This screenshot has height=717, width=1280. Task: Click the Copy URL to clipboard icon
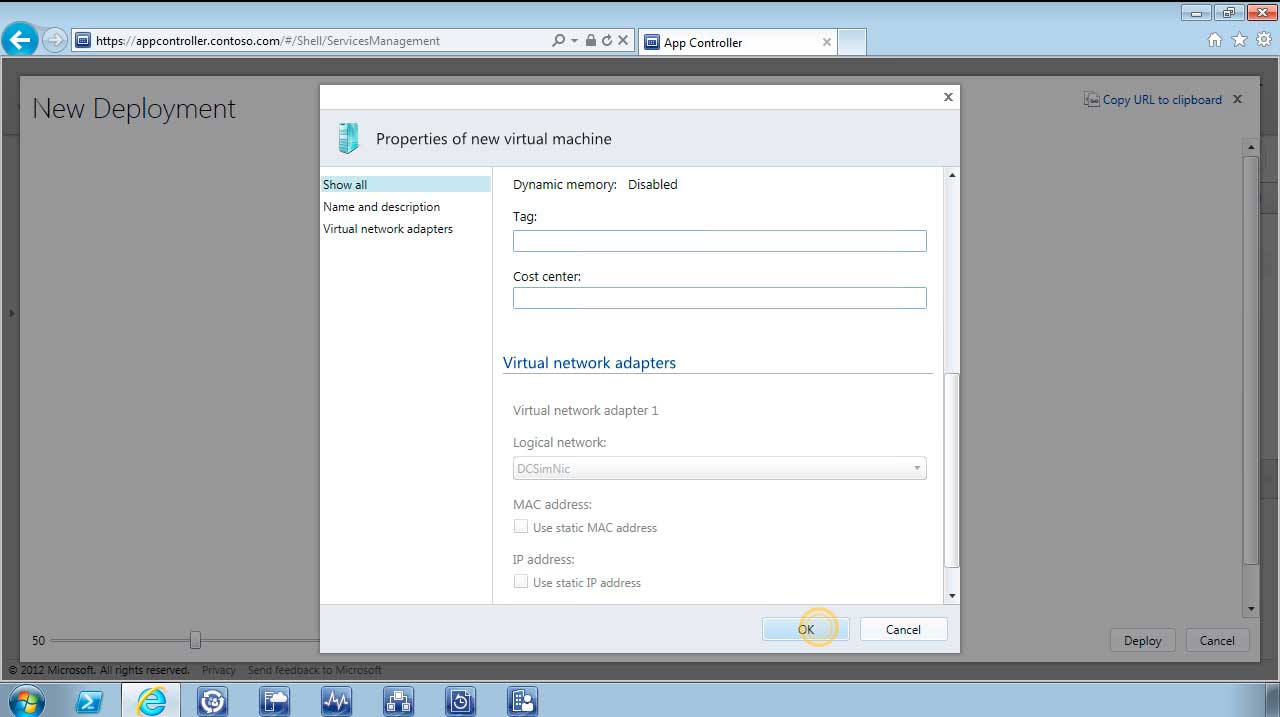tap(1092, 100)
